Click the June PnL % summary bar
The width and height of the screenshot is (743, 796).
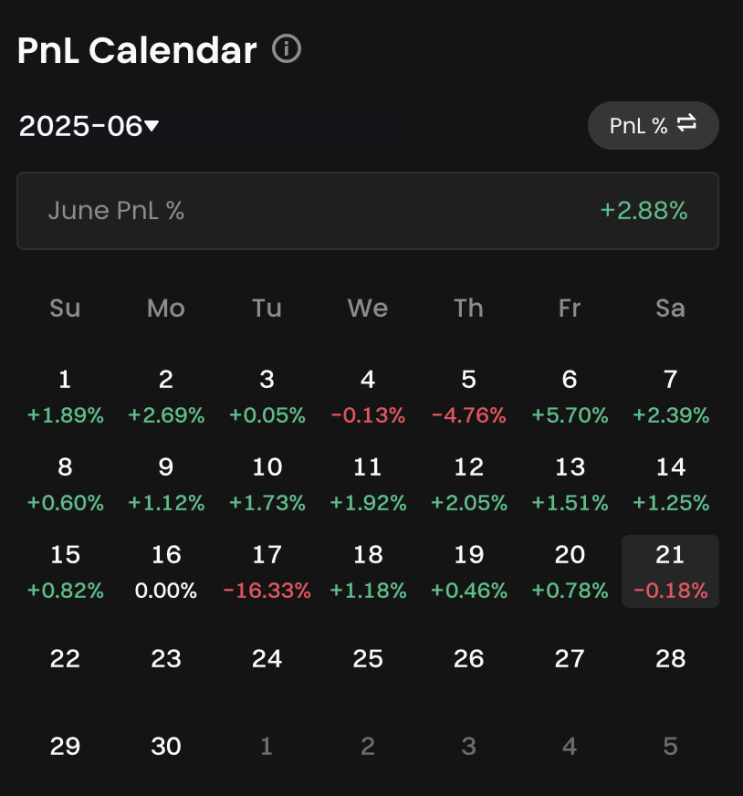(x=367, y=211)
